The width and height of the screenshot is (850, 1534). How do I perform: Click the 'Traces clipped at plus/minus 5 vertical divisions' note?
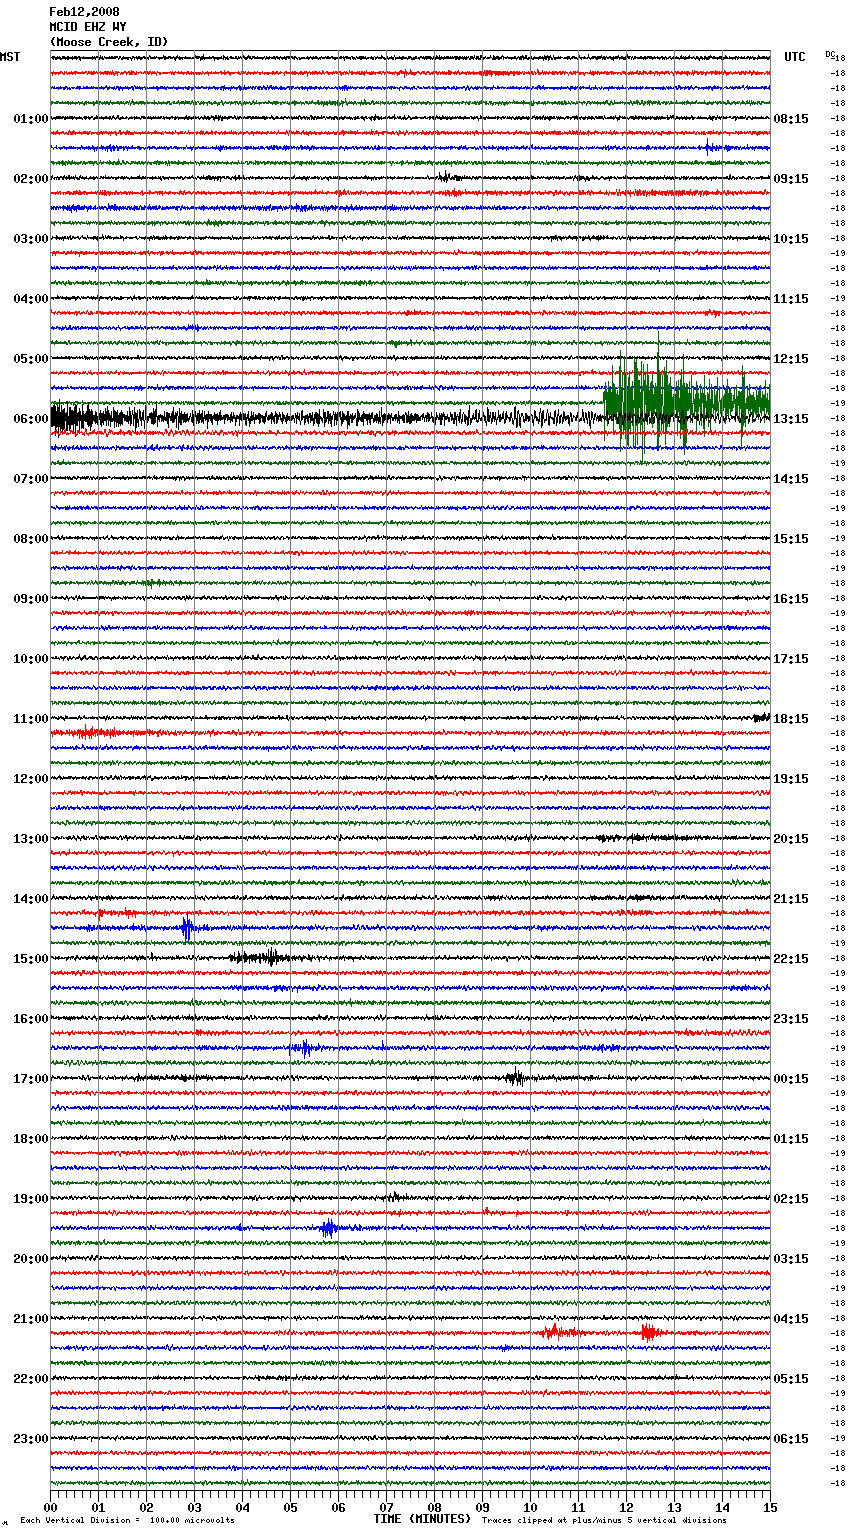coord(604,1520)
